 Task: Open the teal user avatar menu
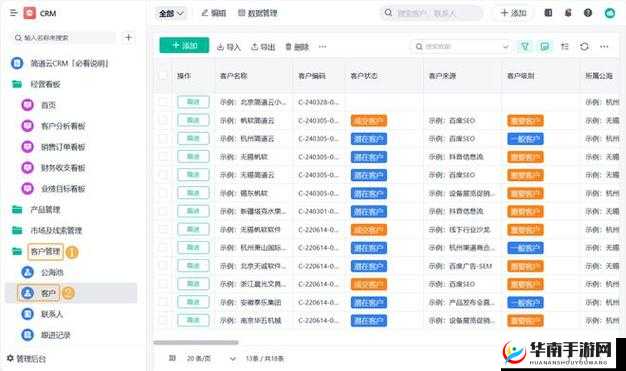click(610, 13)
